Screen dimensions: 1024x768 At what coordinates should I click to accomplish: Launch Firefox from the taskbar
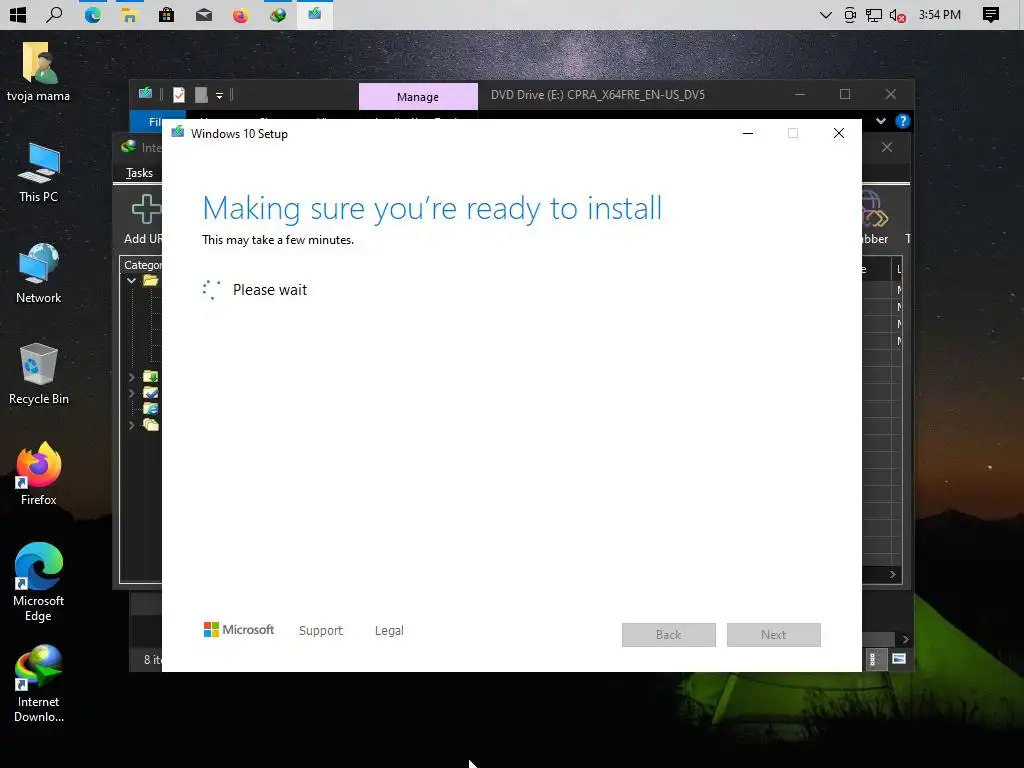coord(240,14)
